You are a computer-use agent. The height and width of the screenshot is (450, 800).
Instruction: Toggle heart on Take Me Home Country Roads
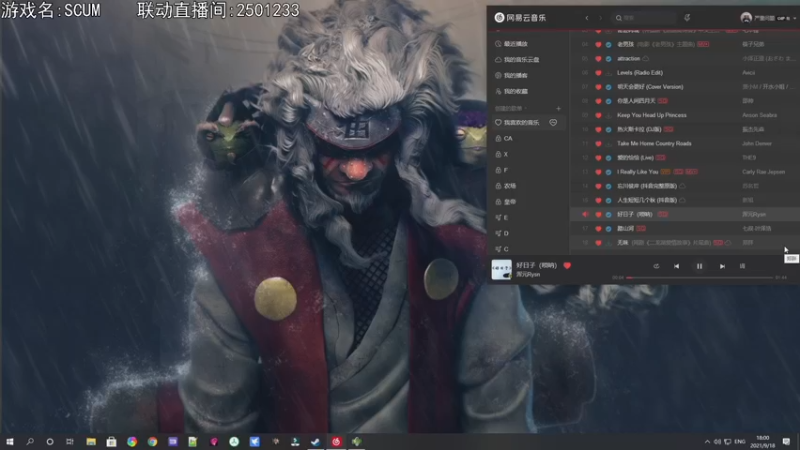[x=598, y=144]
